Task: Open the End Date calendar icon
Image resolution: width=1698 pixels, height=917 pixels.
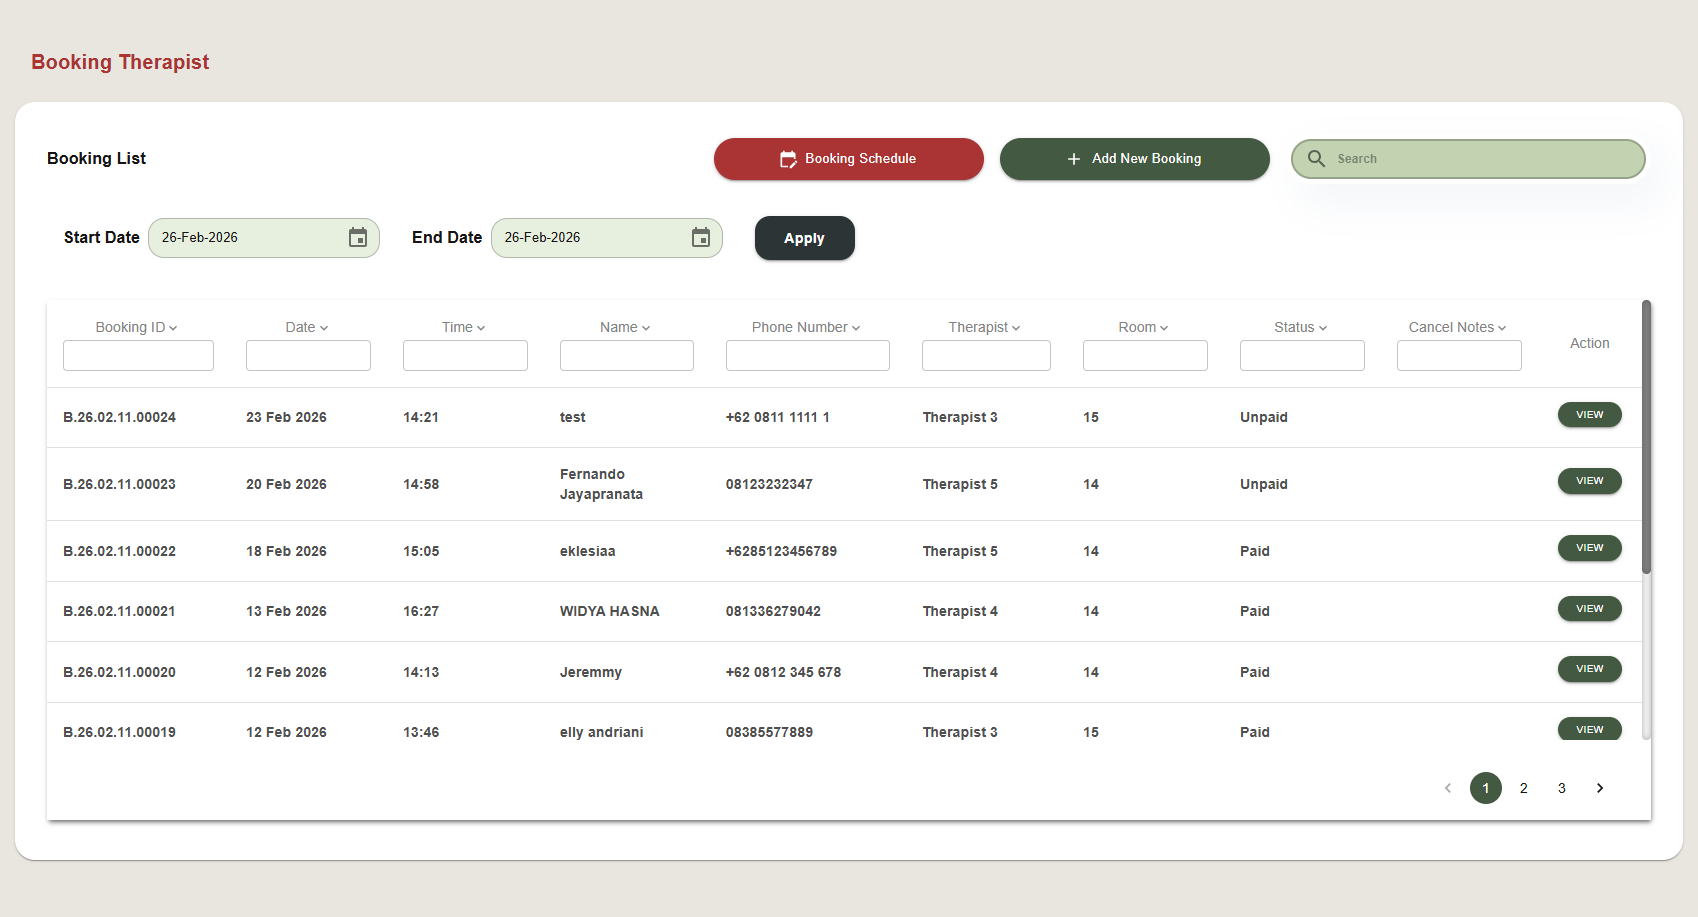Action: coord(701,237)
